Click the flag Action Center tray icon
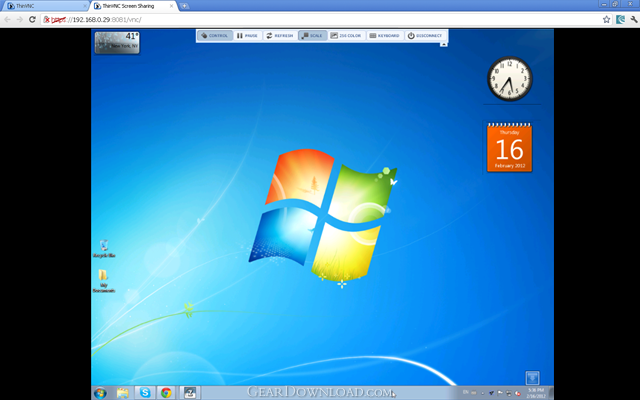Viewport: 640px width, 400px height. point(500,393)
